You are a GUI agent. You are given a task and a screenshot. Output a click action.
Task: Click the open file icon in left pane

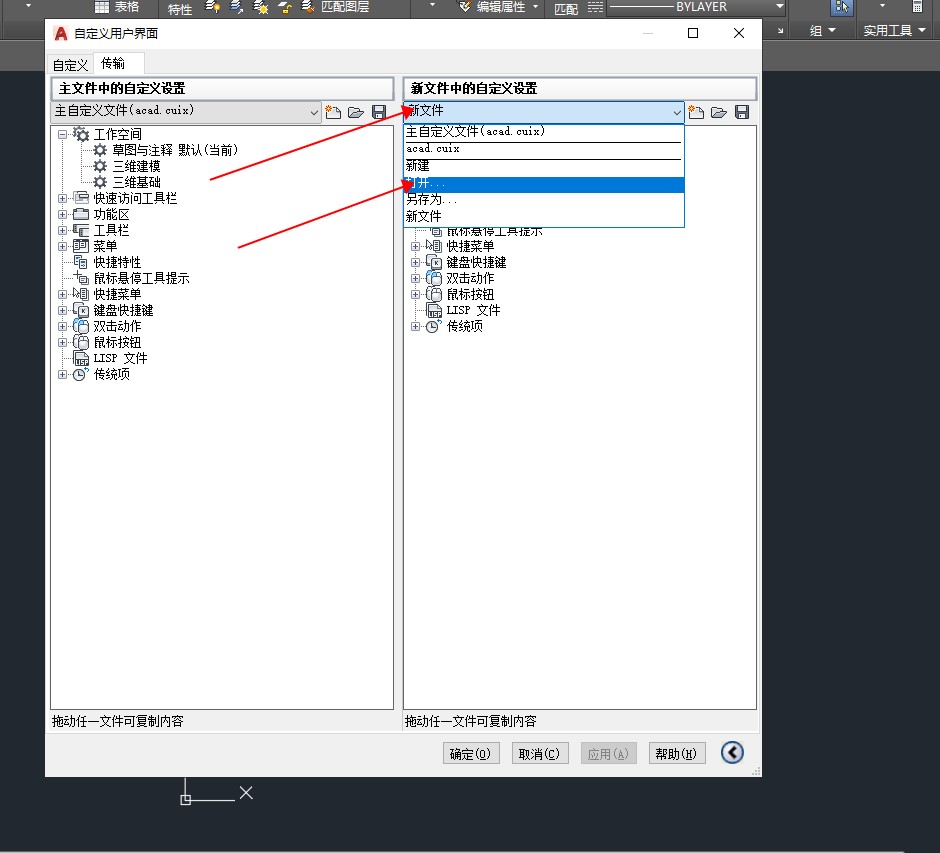(x=355, y=112)
